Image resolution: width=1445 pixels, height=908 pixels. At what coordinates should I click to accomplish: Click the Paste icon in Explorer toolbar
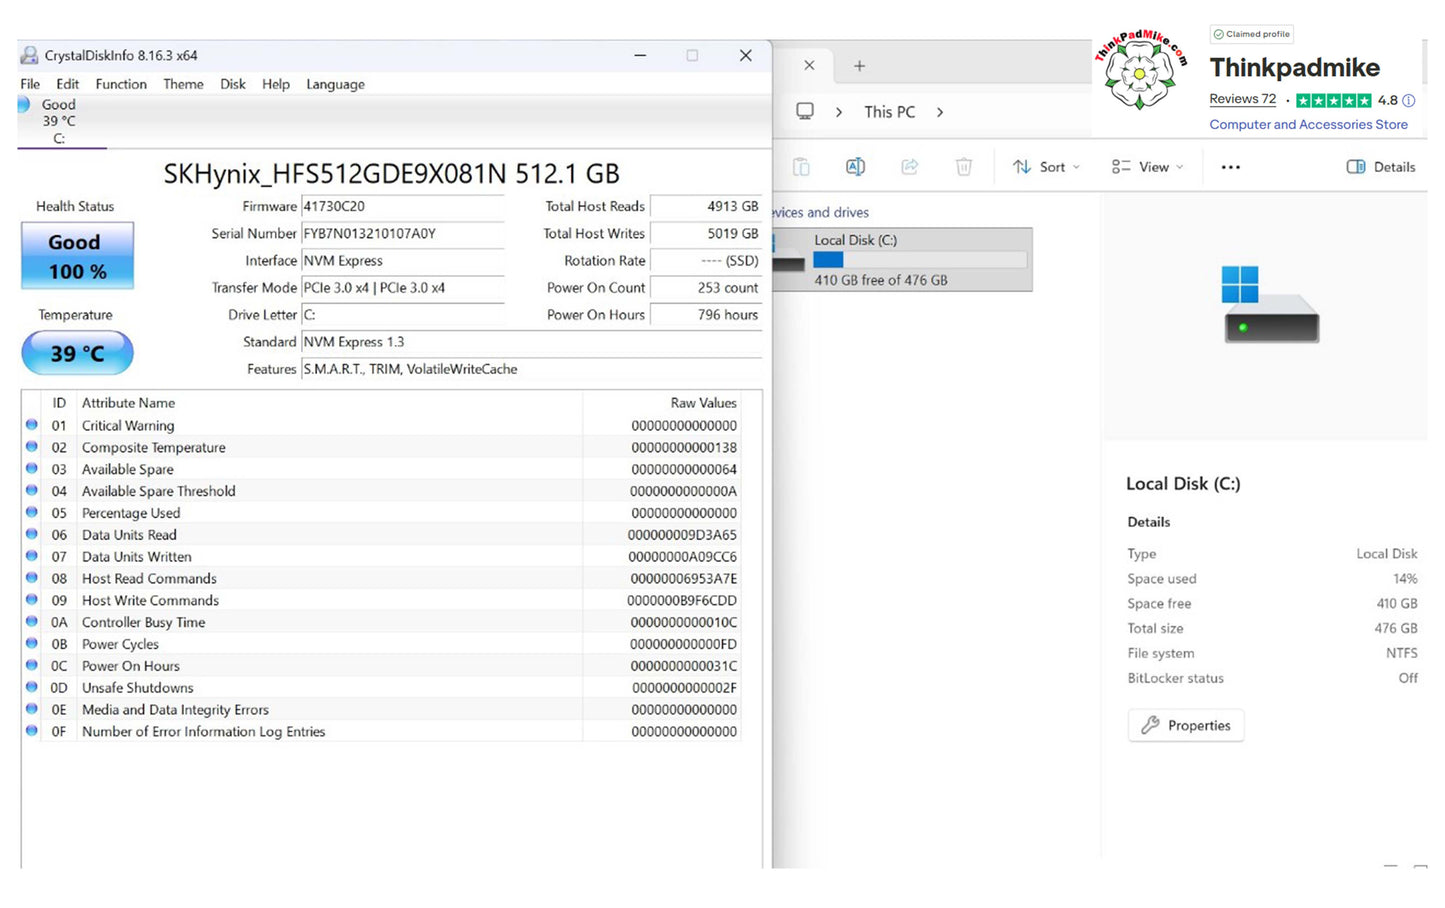pyautogui.click(x=801, y=167)
